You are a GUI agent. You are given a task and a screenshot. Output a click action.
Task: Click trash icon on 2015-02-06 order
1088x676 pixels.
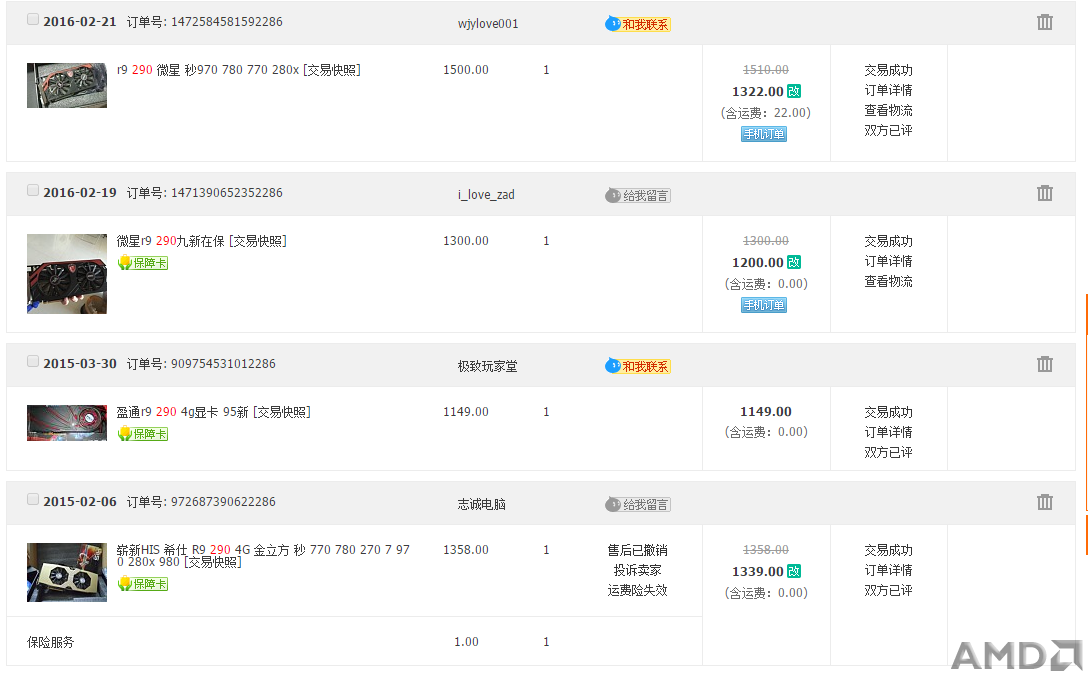pos(1045,502)
